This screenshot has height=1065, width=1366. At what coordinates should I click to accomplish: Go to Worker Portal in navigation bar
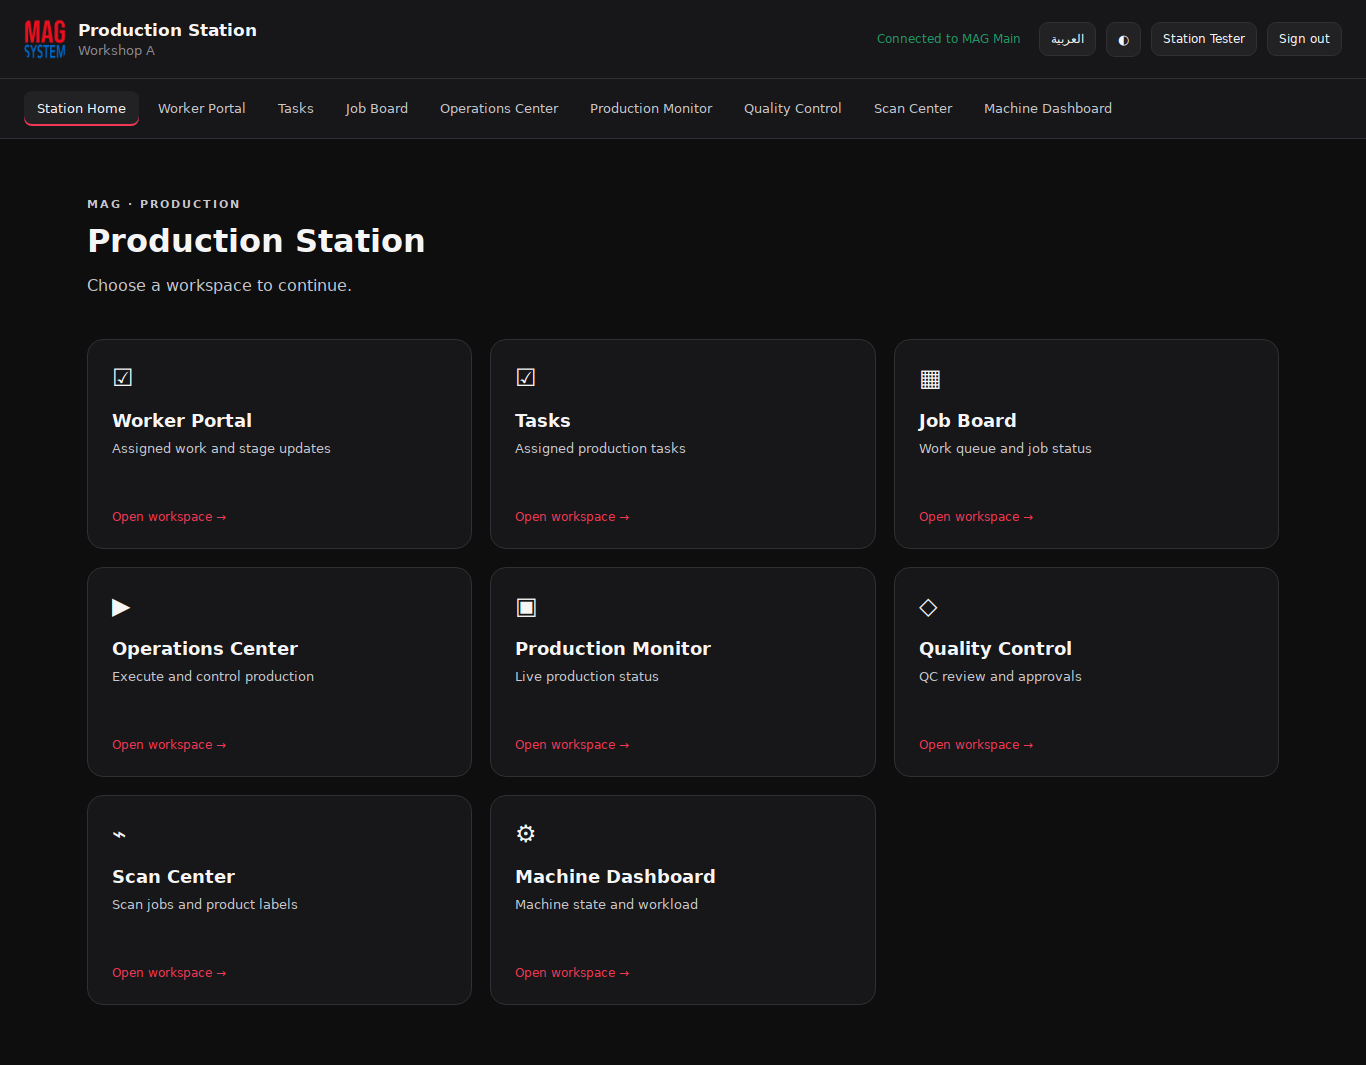pos(202,108)
